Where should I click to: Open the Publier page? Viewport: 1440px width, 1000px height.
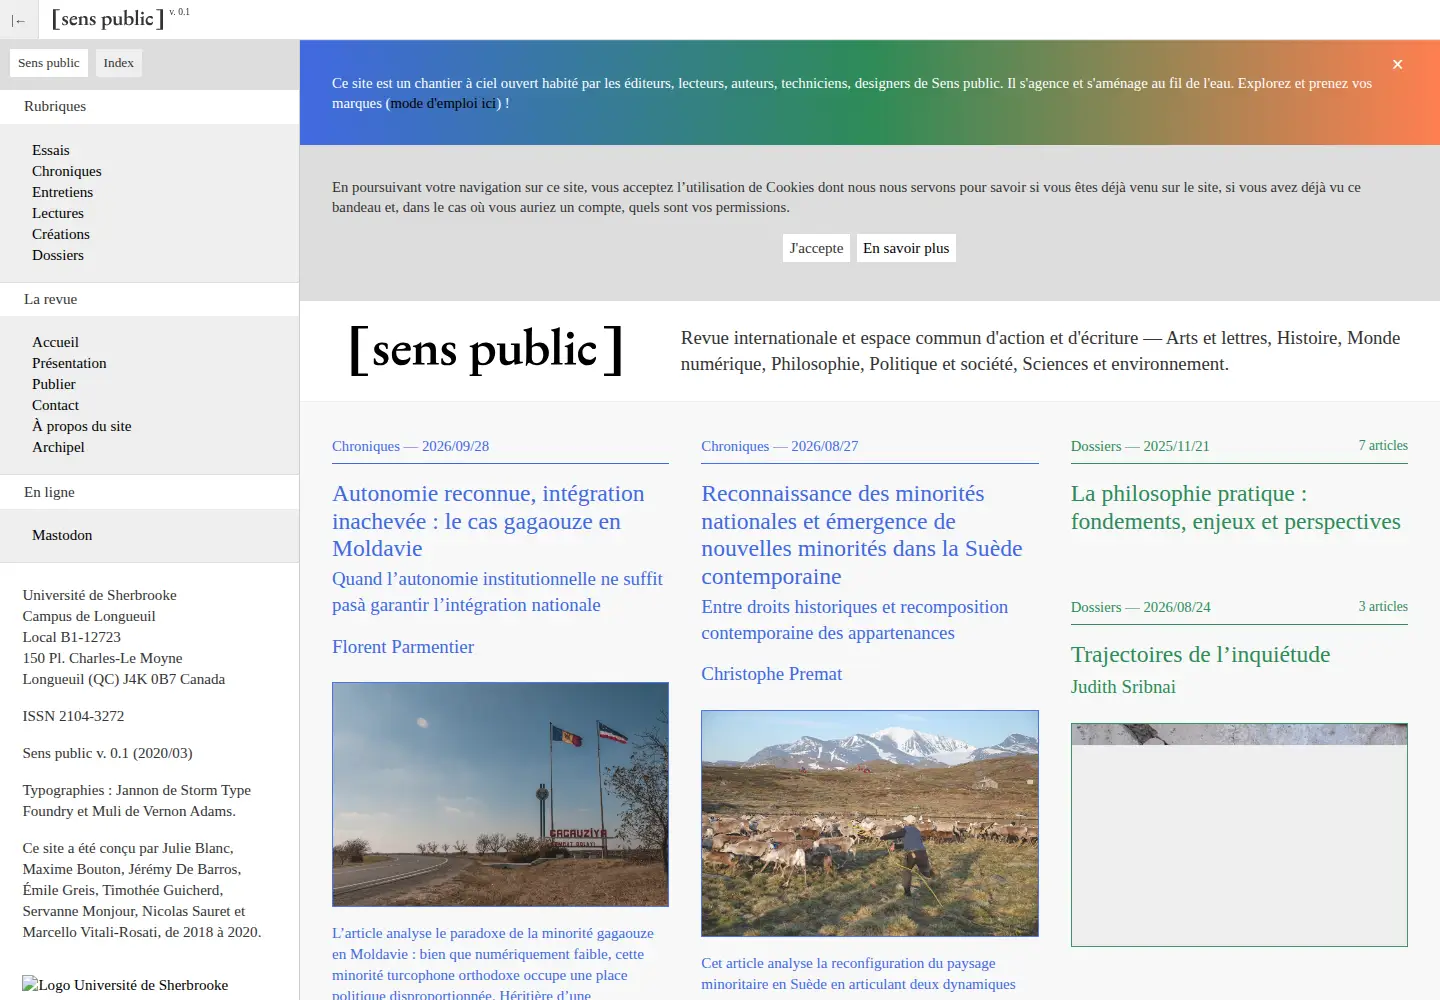54,384
